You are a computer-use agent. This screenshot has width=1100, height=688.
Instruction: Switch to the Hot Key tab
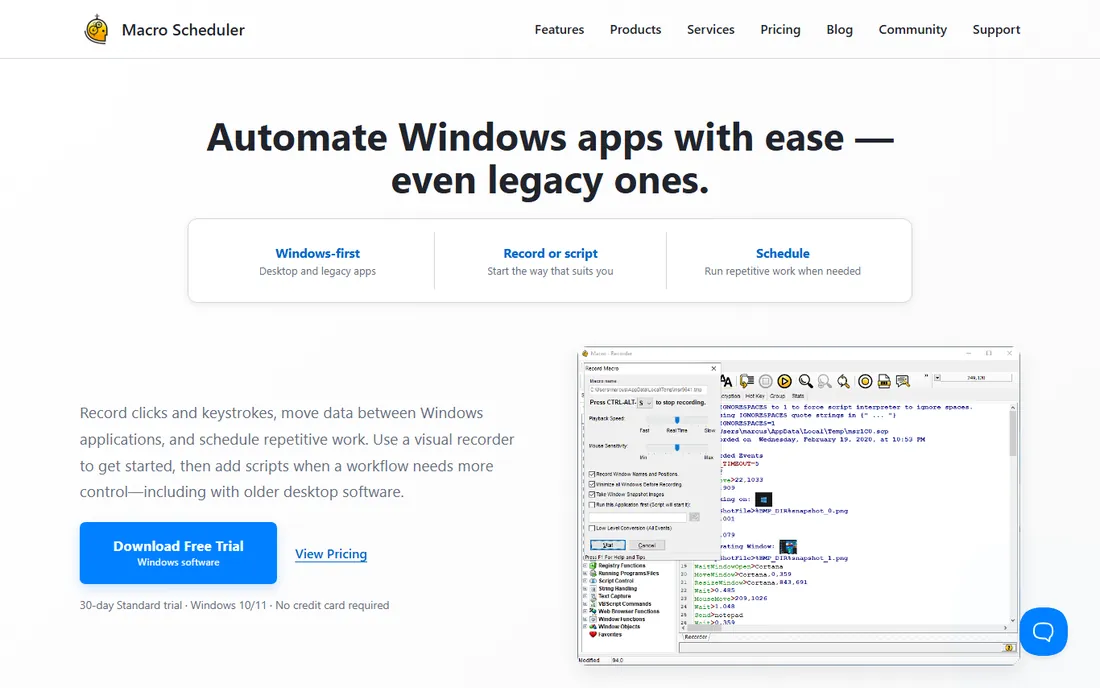pos(755,396)
